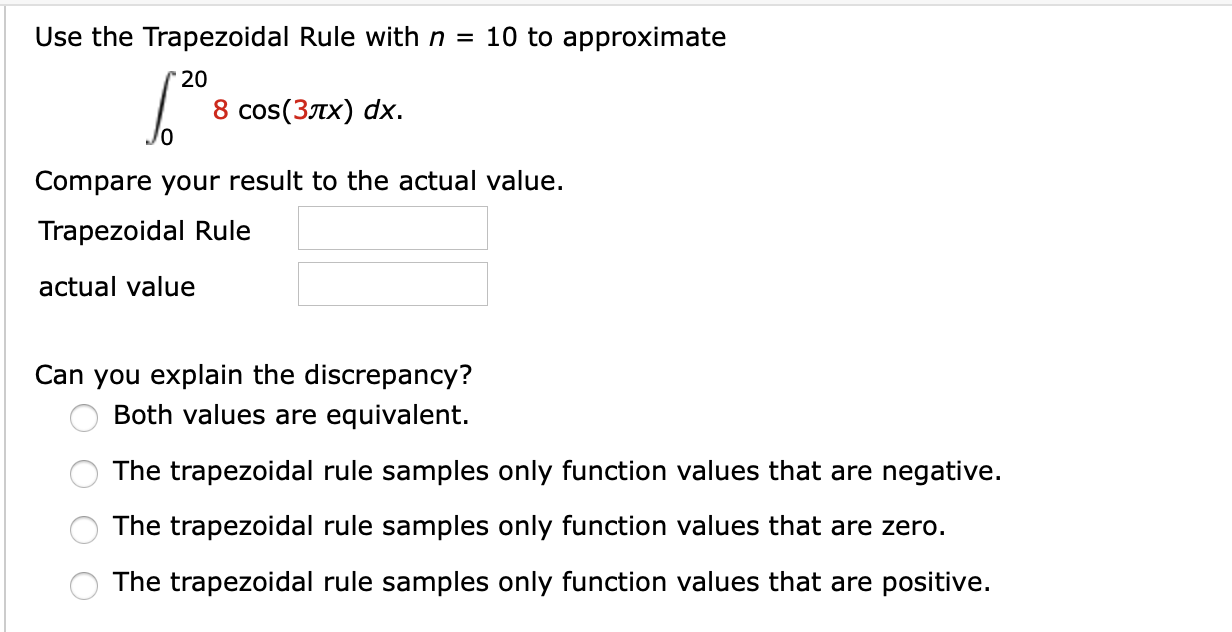Screen dimensions: 1232x632
Task: Click the integral expression in the problem
Action: [x=270, y=108]
